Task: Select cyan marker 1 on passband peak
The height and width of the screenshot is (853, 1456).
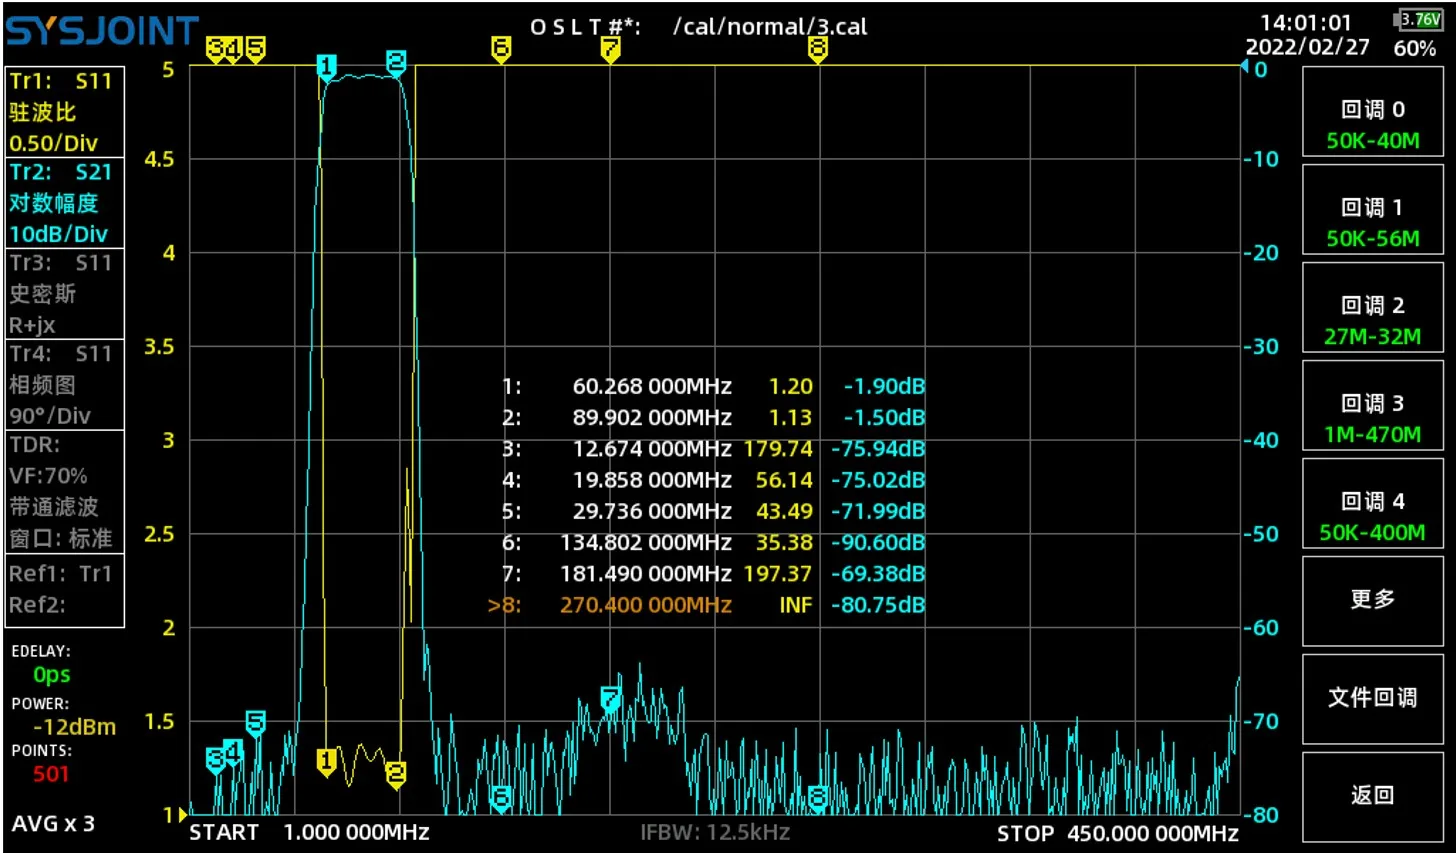Action: [x=326, y=67]
